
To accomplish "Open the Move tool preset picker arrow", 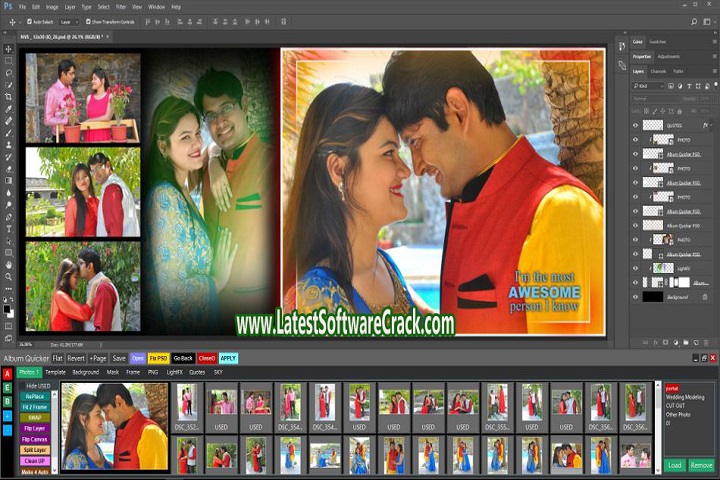I will [x=19, y=22].
